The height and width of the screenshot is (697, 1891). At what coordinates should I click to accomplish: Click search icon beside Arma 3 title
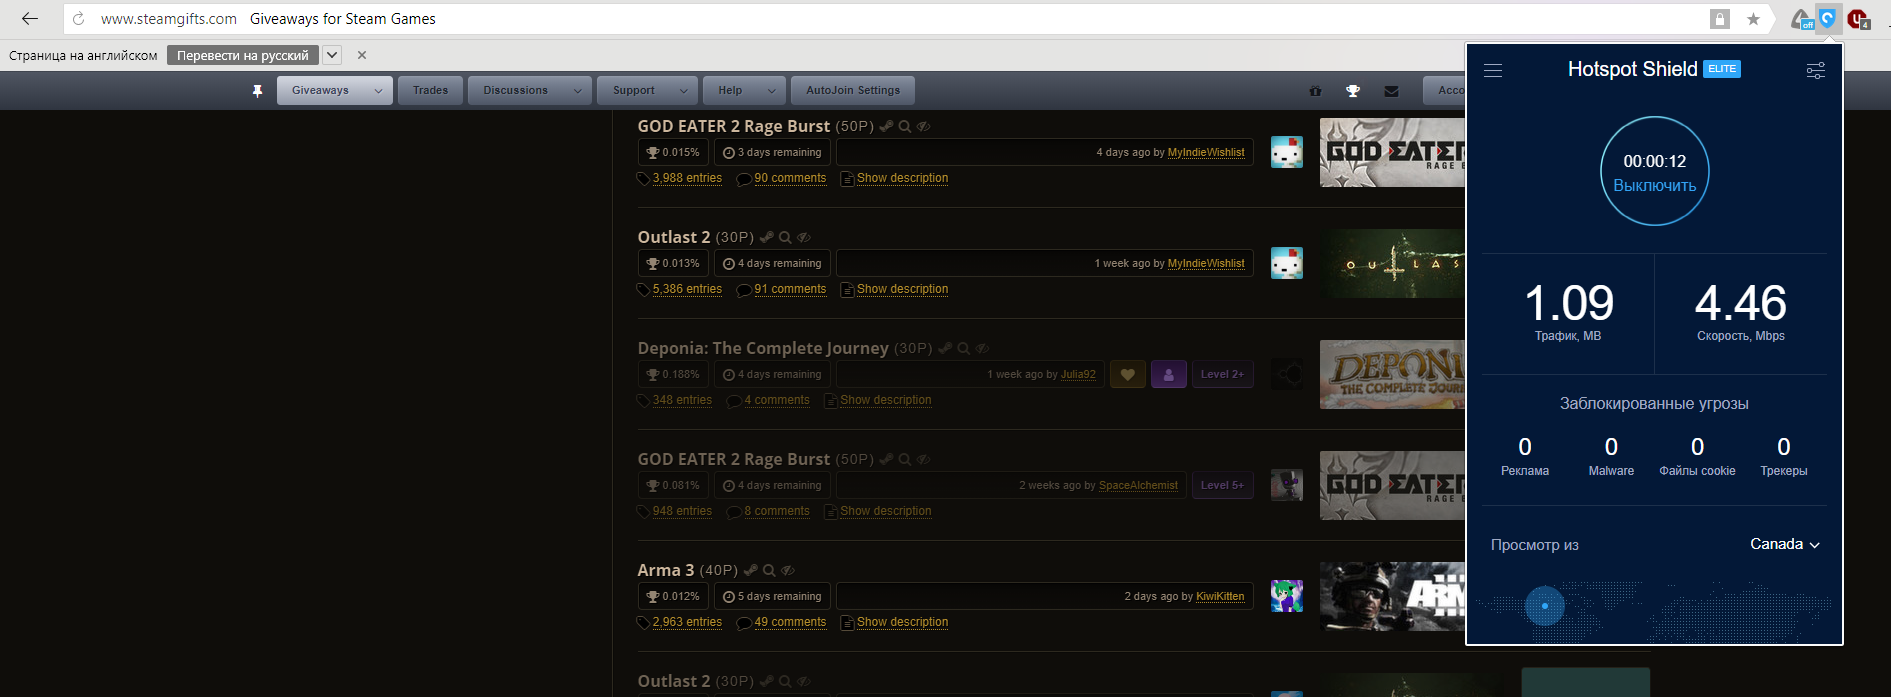coord(769,570)
